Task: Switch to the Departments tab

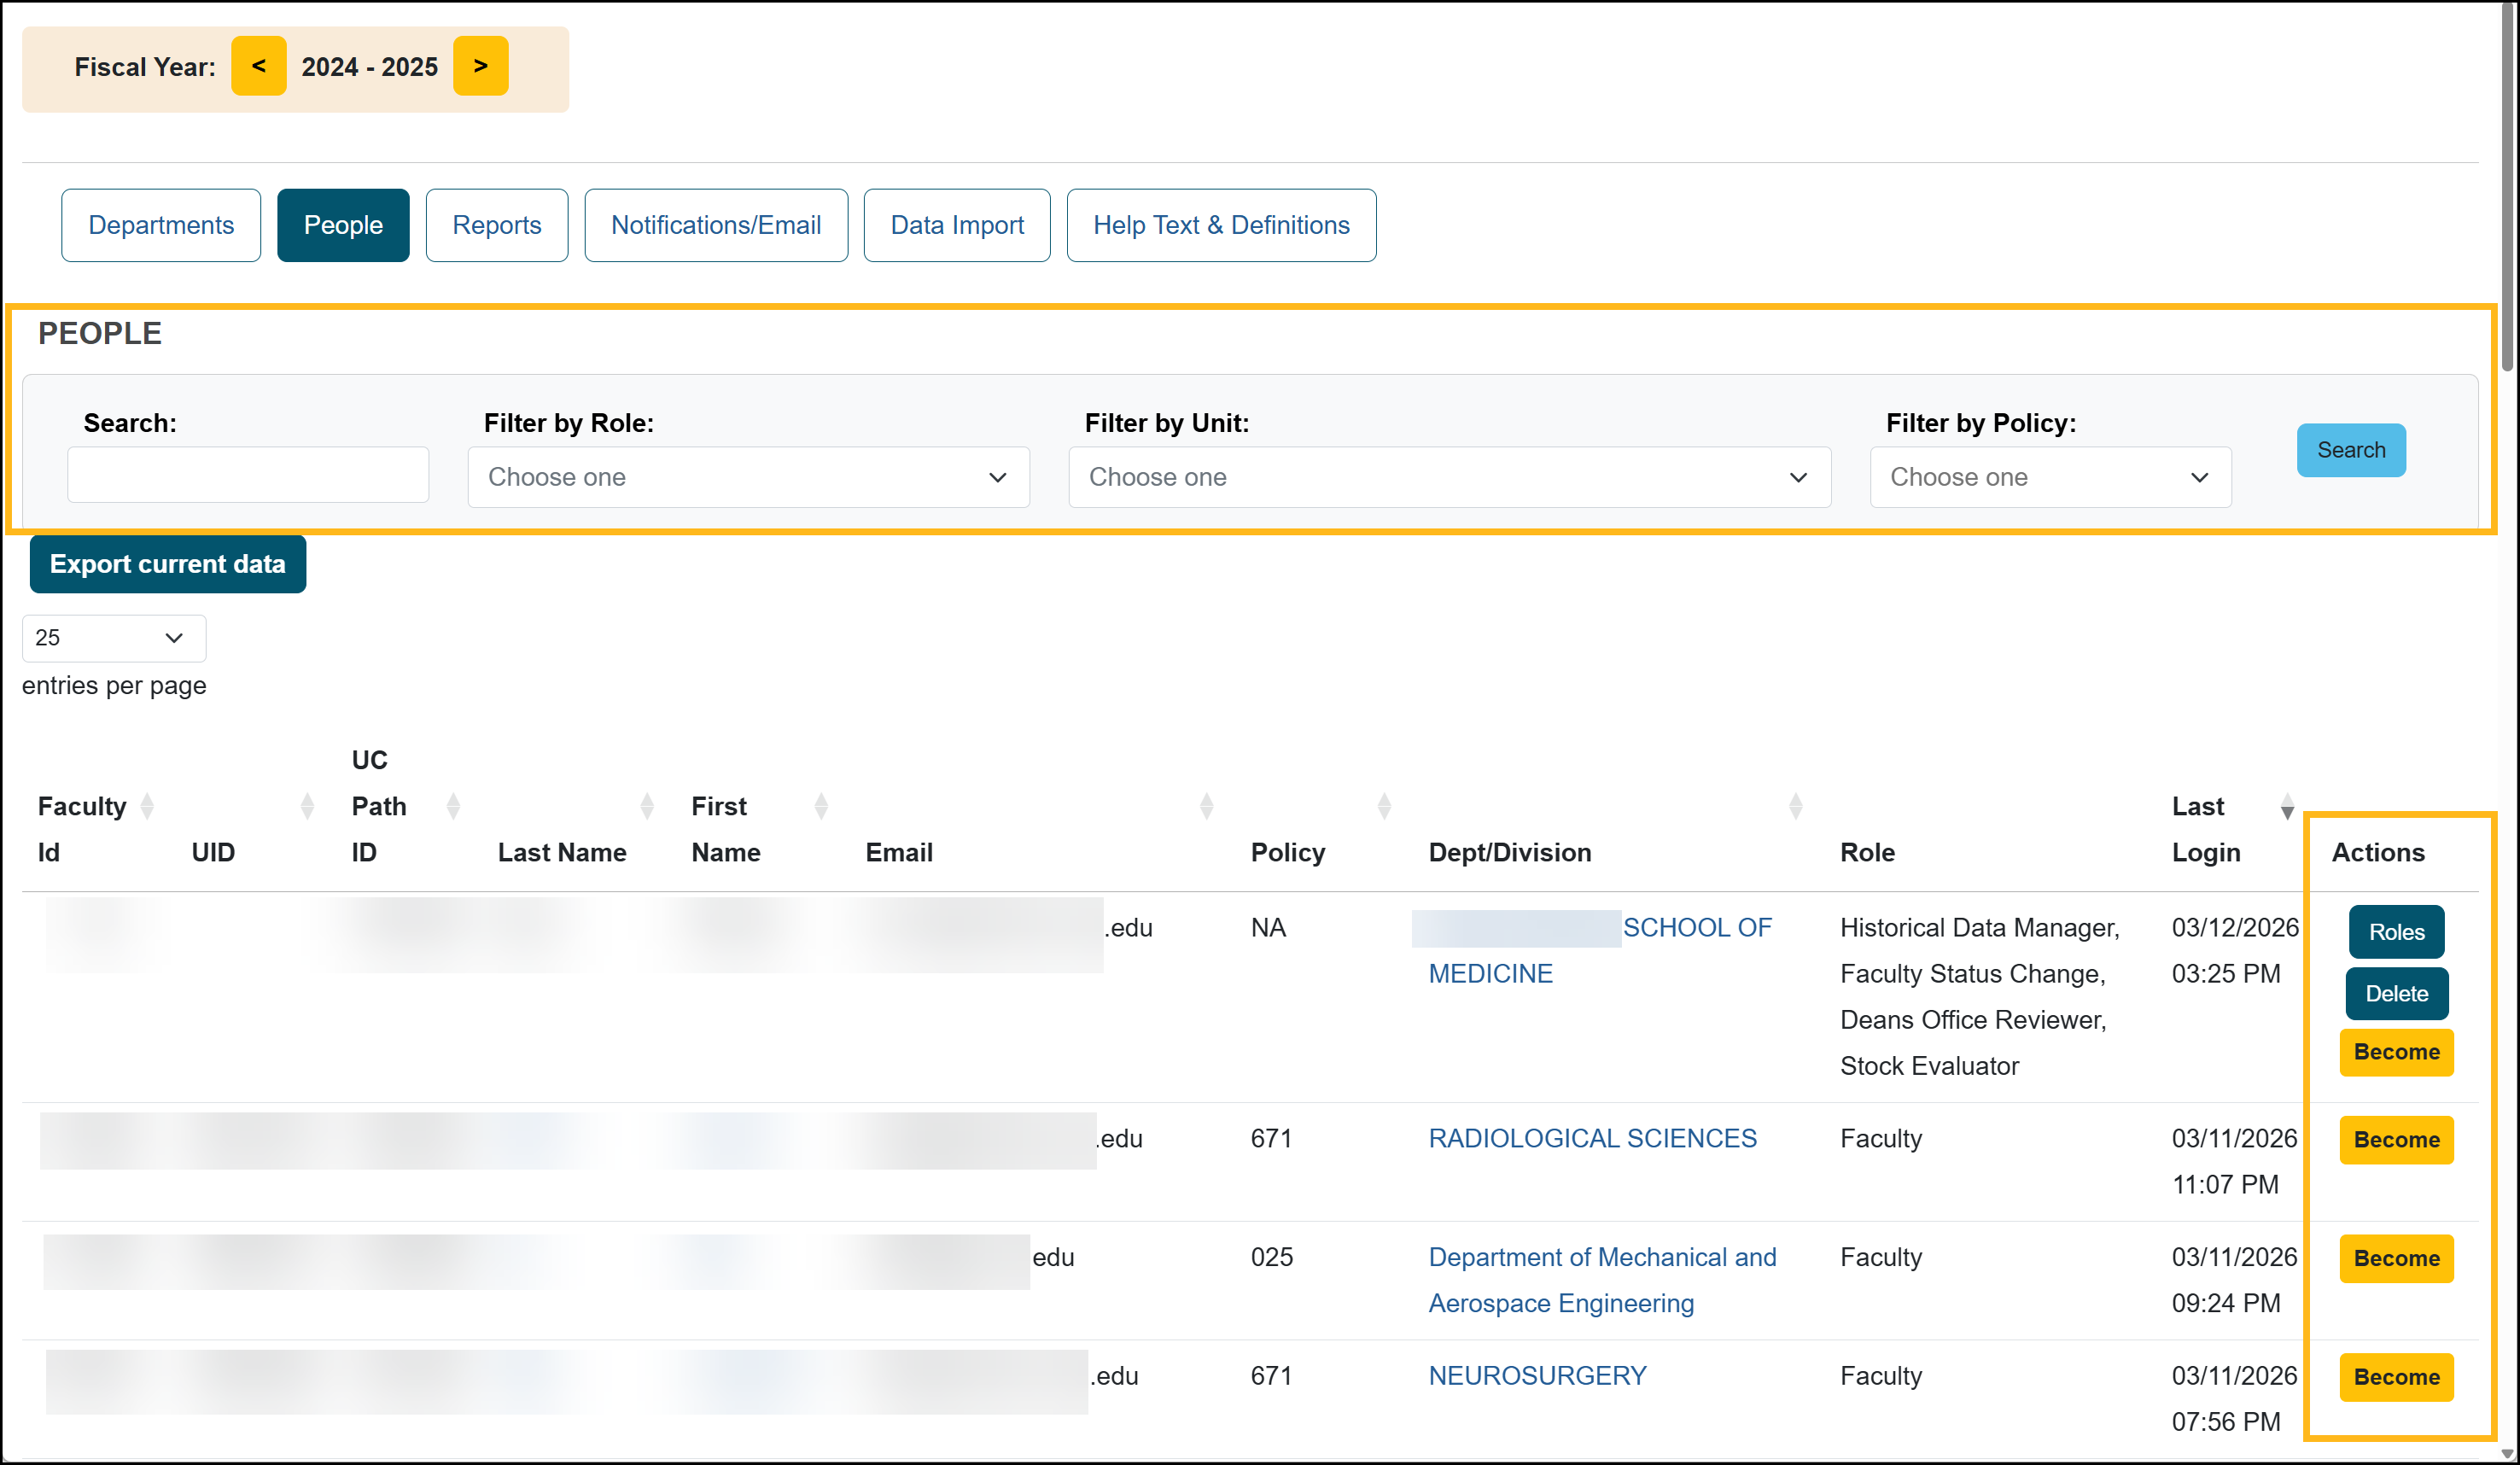Action: [161, 225]
